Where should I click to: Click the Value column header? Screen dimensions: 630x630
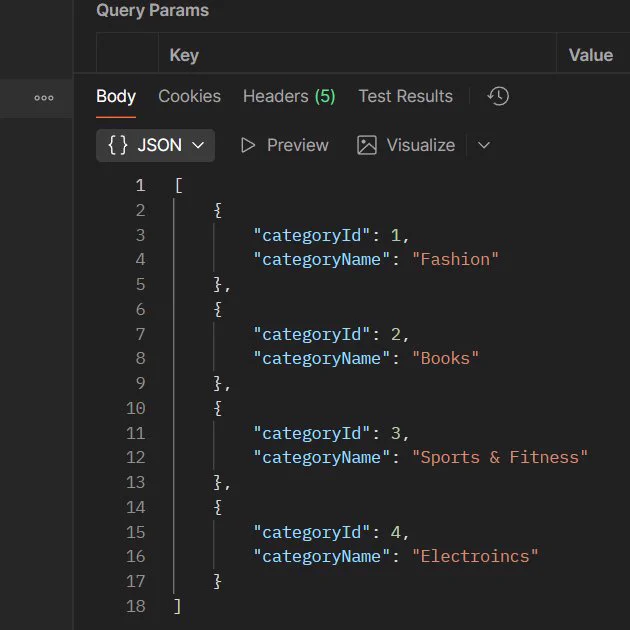pyautogui.click(x=591, y=55)
